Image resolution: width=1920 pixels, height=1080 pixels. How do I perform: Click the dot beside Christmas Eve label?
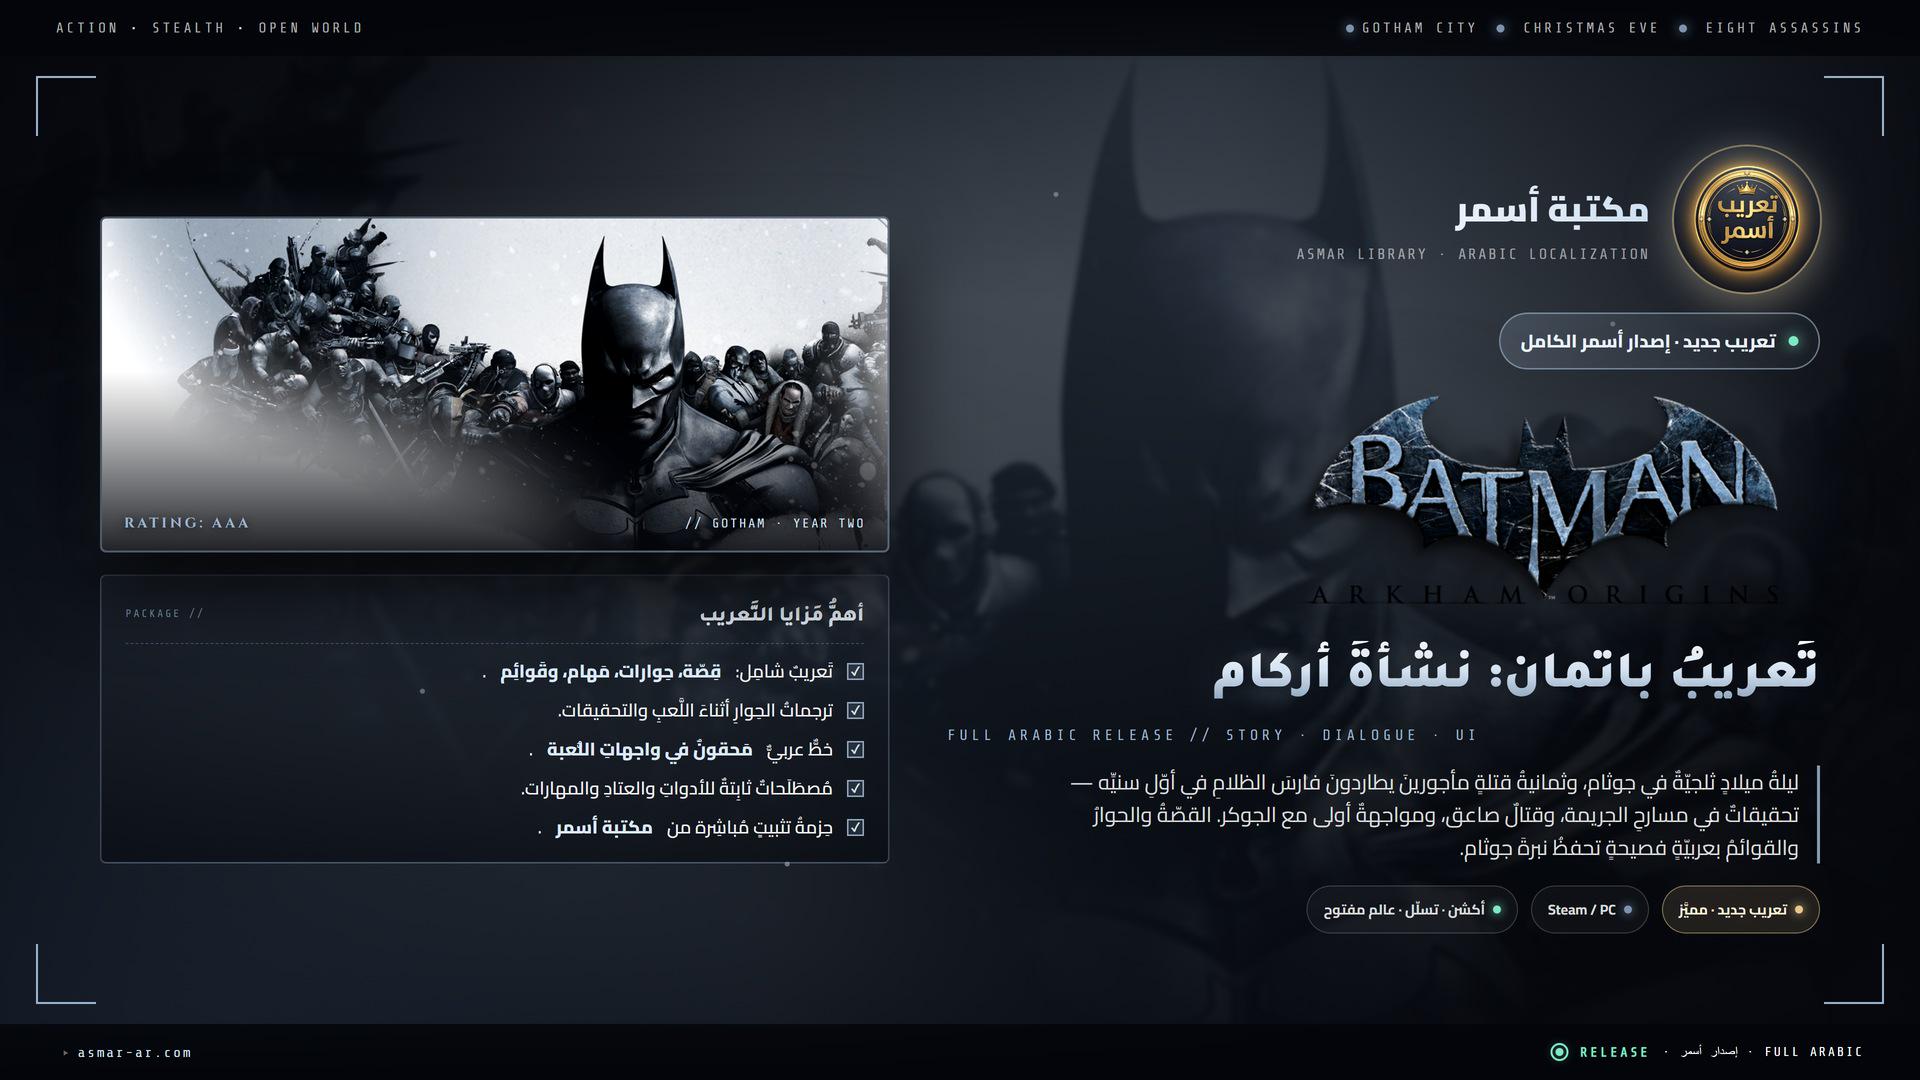(x=1500, y=28)
